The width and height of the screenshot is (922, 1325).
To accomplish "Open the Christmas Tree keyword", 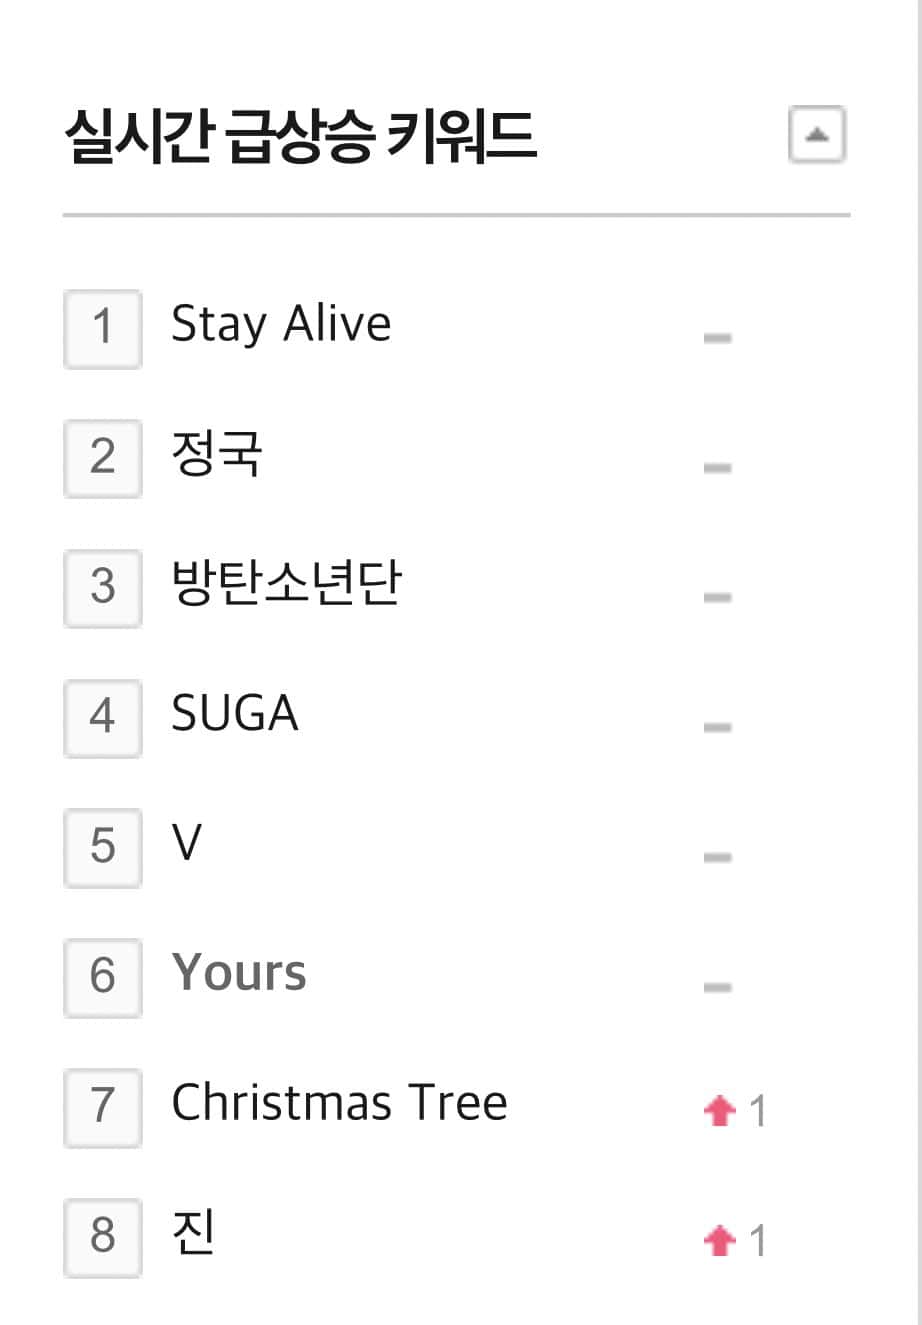I will click(x=339, y=1103).
